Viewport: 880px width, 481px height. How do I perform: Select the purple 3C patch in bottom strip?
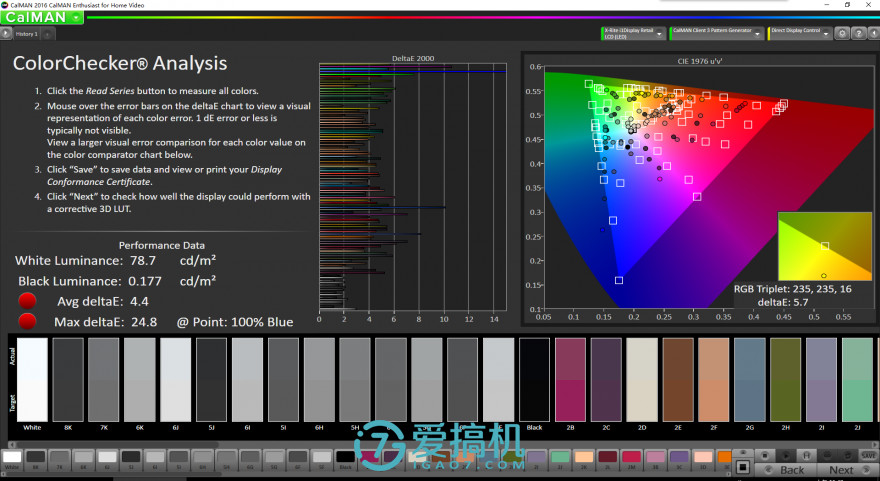point(679,459)
